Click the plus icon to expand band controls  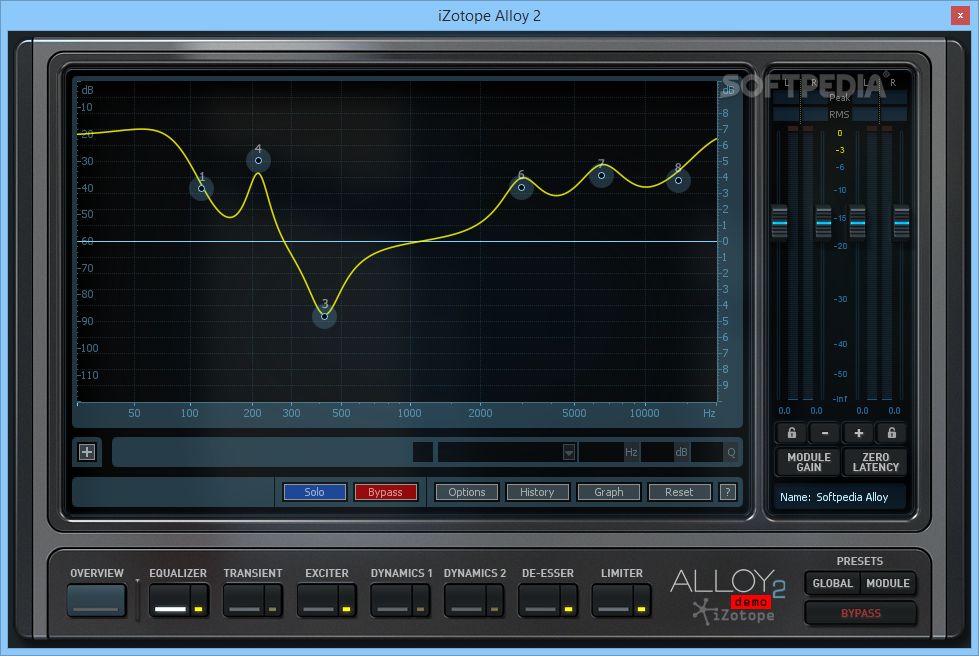click(x=87, y=452)
